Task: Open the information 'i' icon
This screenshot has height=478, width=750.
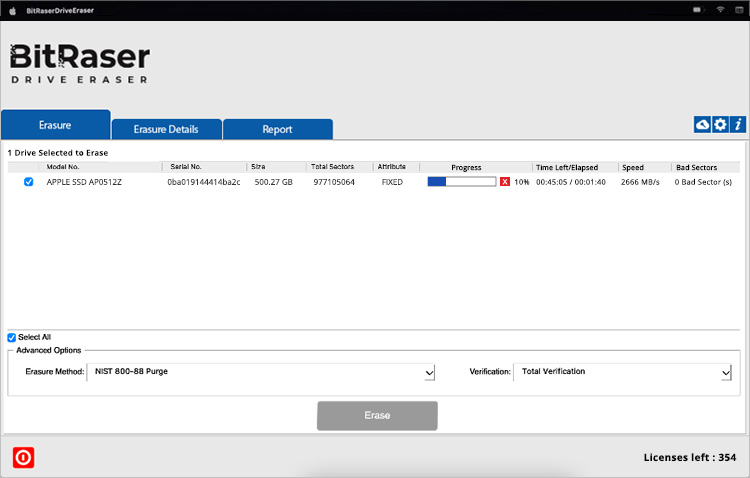Action: (x=738, y=124)
